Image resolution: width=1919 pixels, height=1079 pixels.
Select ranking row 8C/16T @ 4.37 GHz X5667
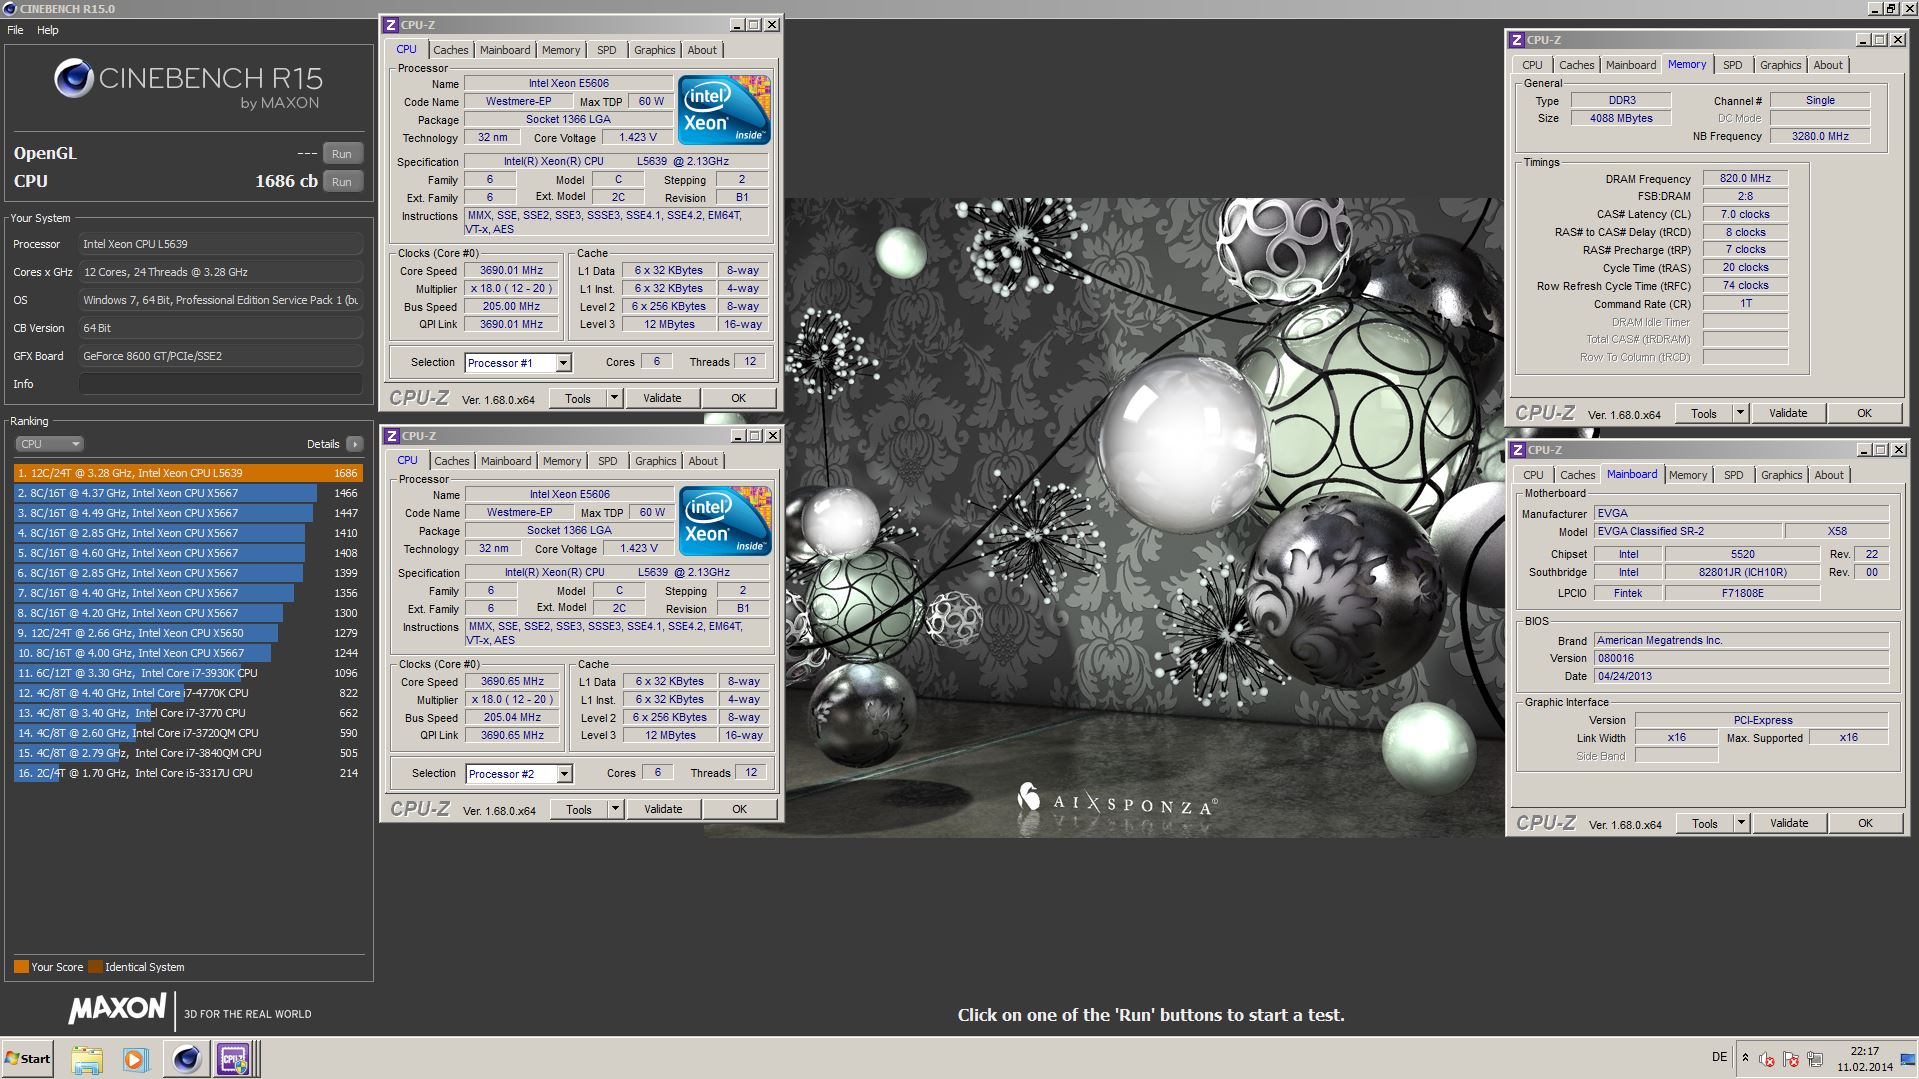[x=188, y=493]
